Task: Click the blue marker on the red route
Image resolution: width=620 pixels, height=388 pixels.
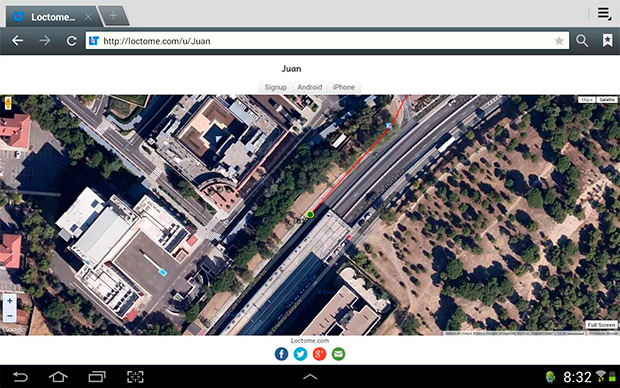Action: pyautogui.click(x=389, y=126)
